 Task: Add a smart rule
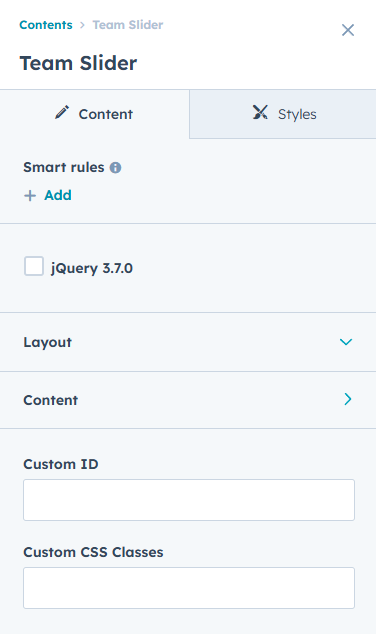pyautogui.click(x=48, y=195)
